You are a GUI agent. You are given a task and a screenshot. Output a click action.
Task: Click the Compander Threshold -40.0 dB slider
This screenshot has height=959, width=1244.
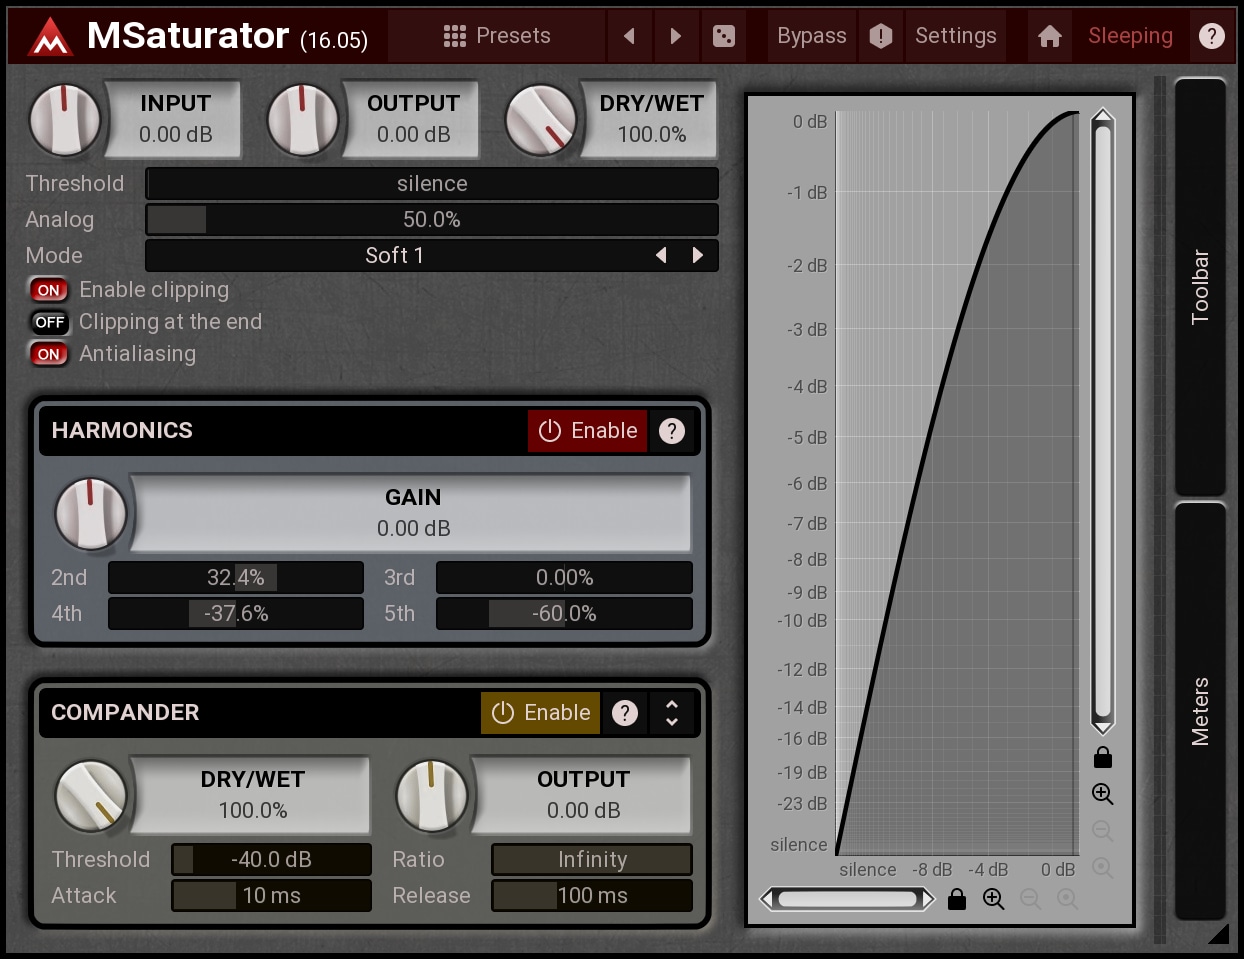[x=271, y=860]
